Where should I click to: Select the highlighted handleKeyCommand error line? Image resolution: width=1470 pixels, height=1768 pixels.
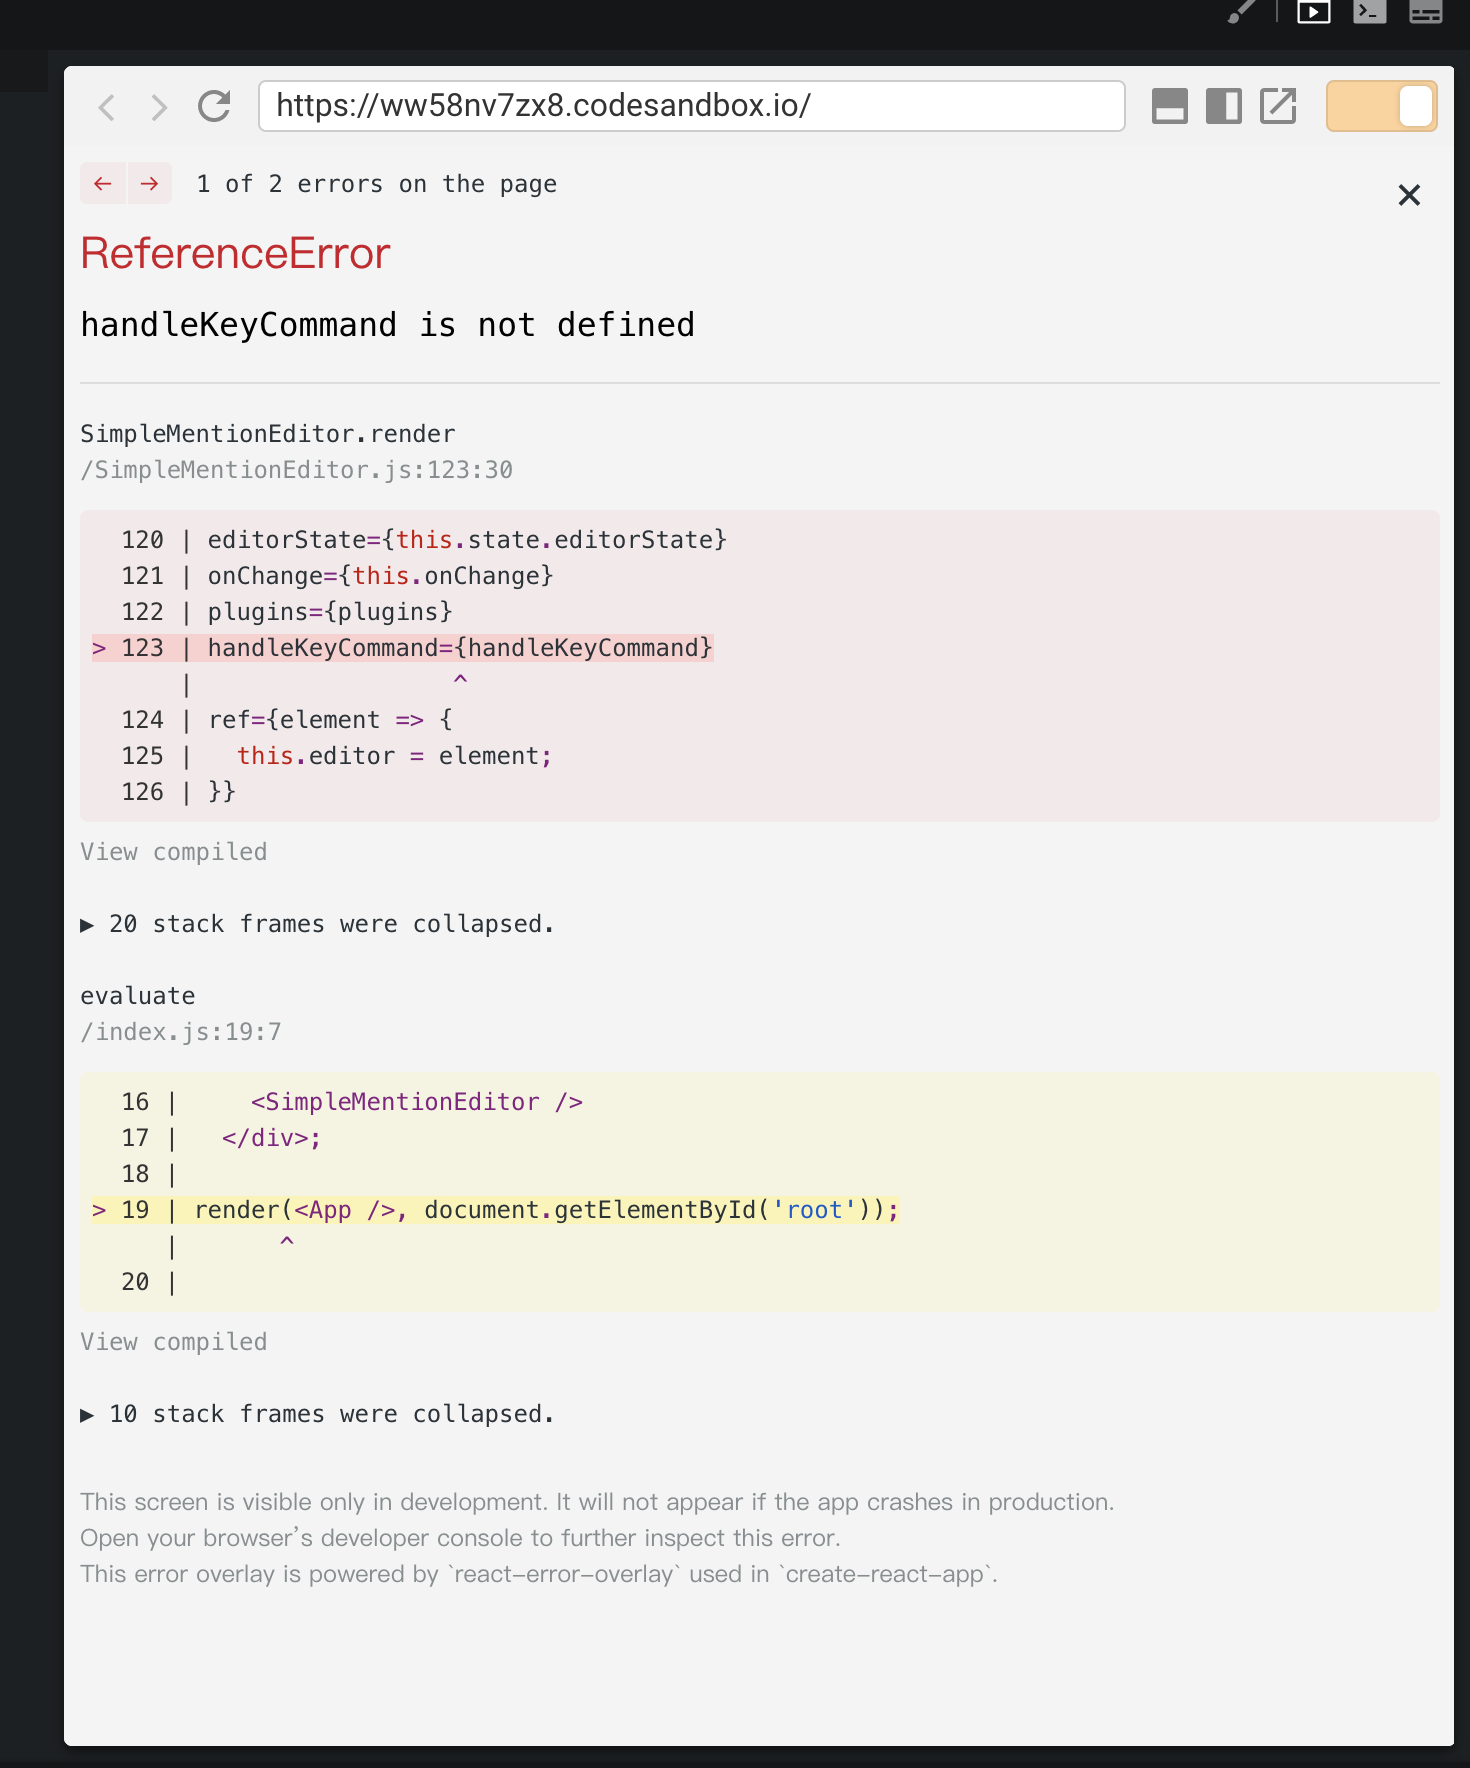coord(459,647)
